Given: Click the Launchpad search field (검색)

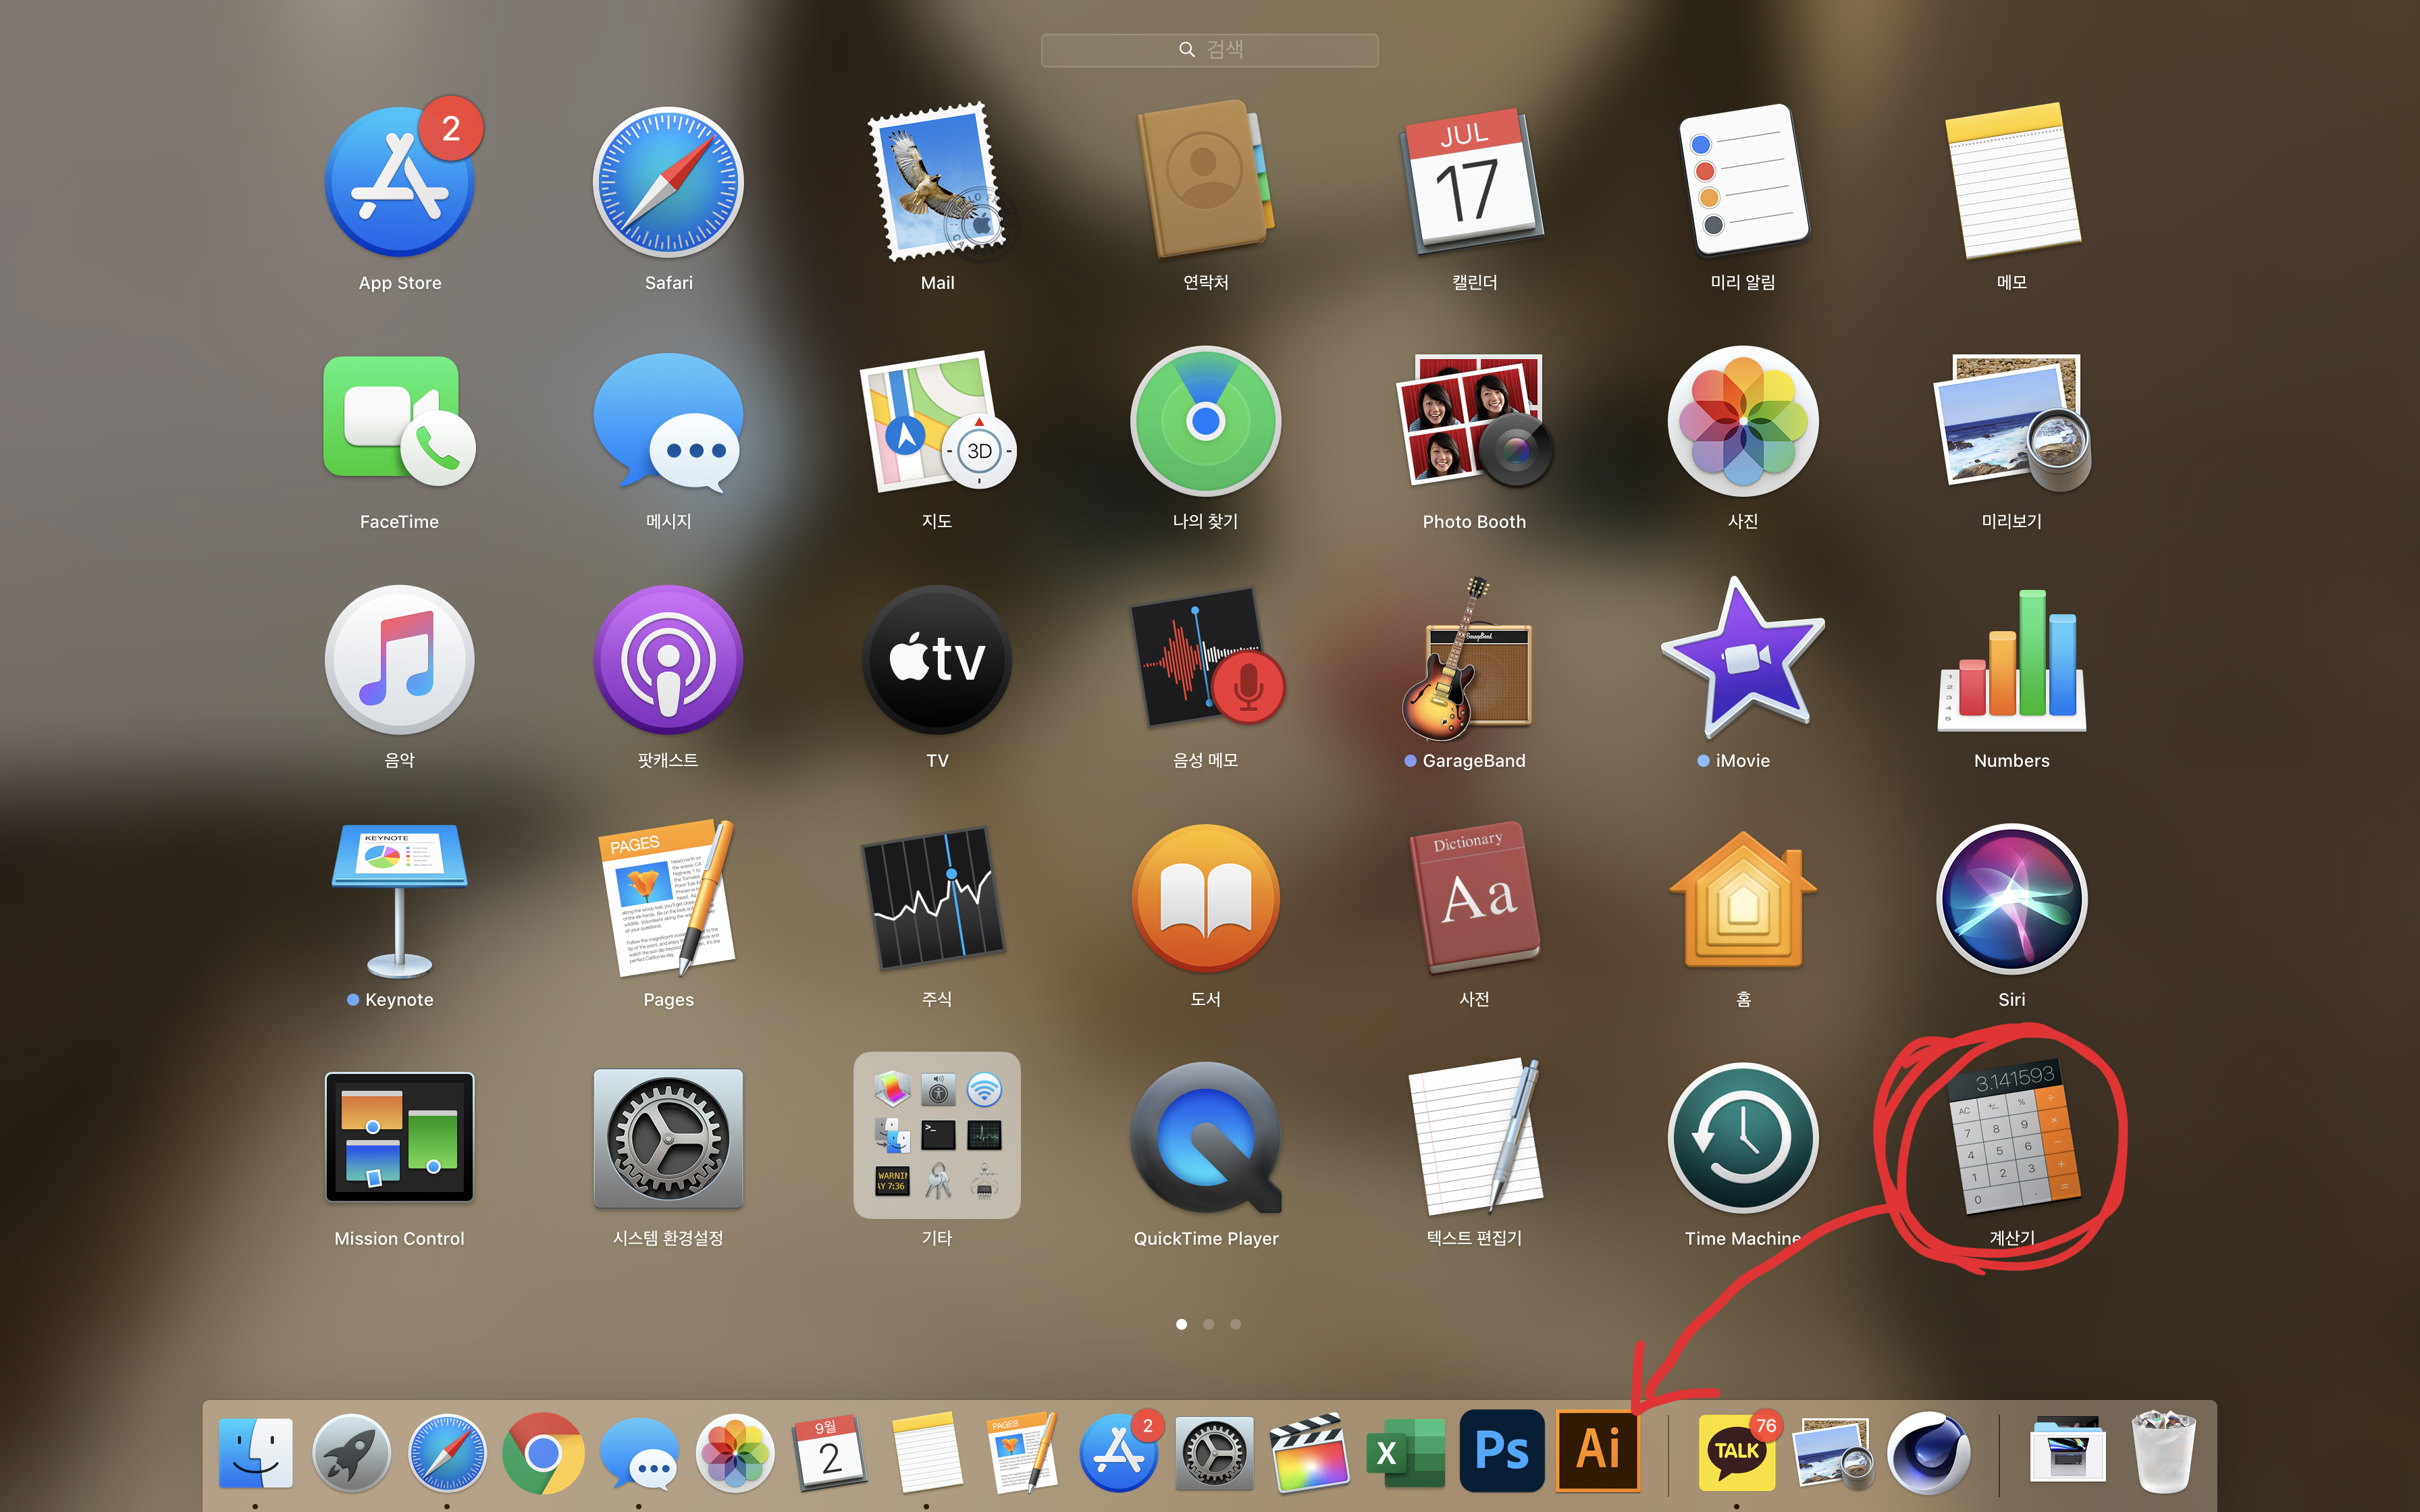Looking at the screenshot, I should [1209, 50].
